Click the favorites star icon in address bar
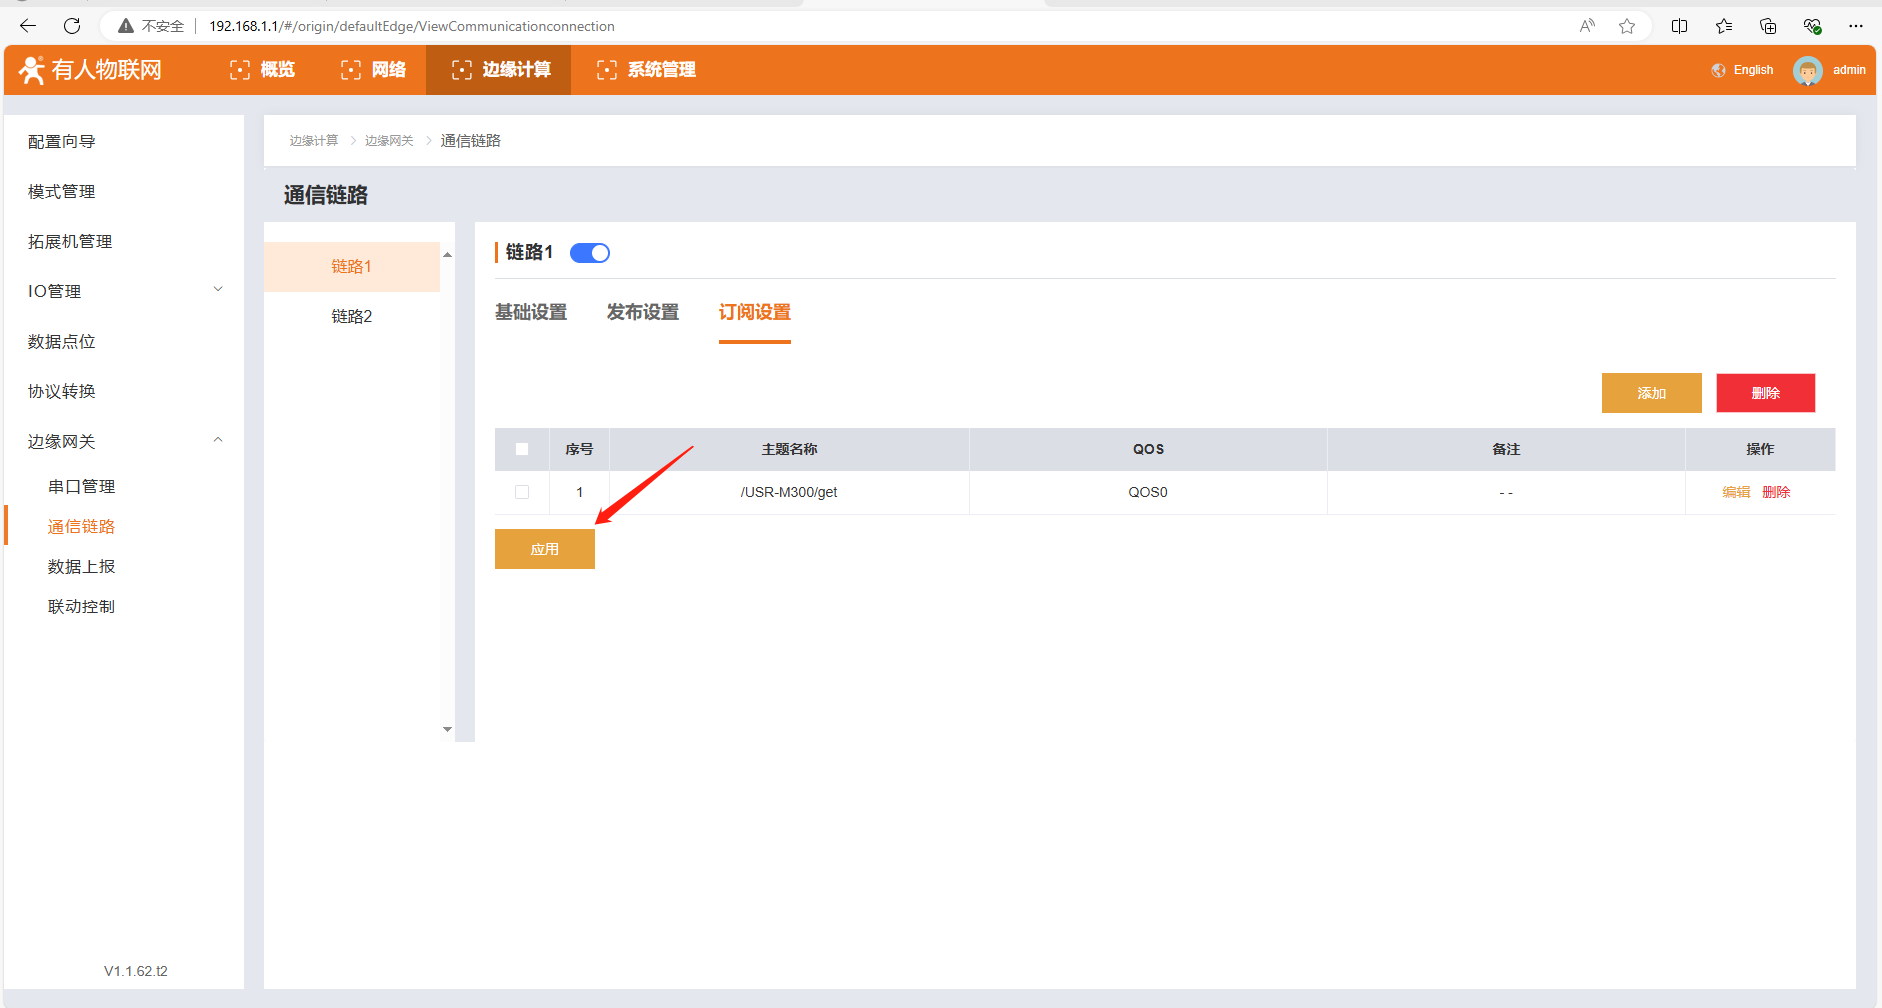This screenshot has width=1882, height=1008. pos(1627,26)
